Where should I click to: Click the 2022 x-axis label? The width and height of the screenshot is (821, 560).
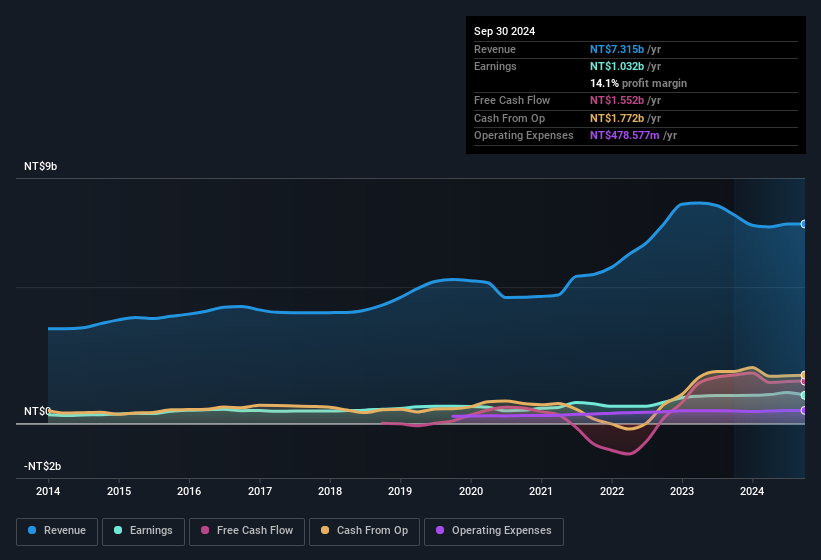(612, 491)
